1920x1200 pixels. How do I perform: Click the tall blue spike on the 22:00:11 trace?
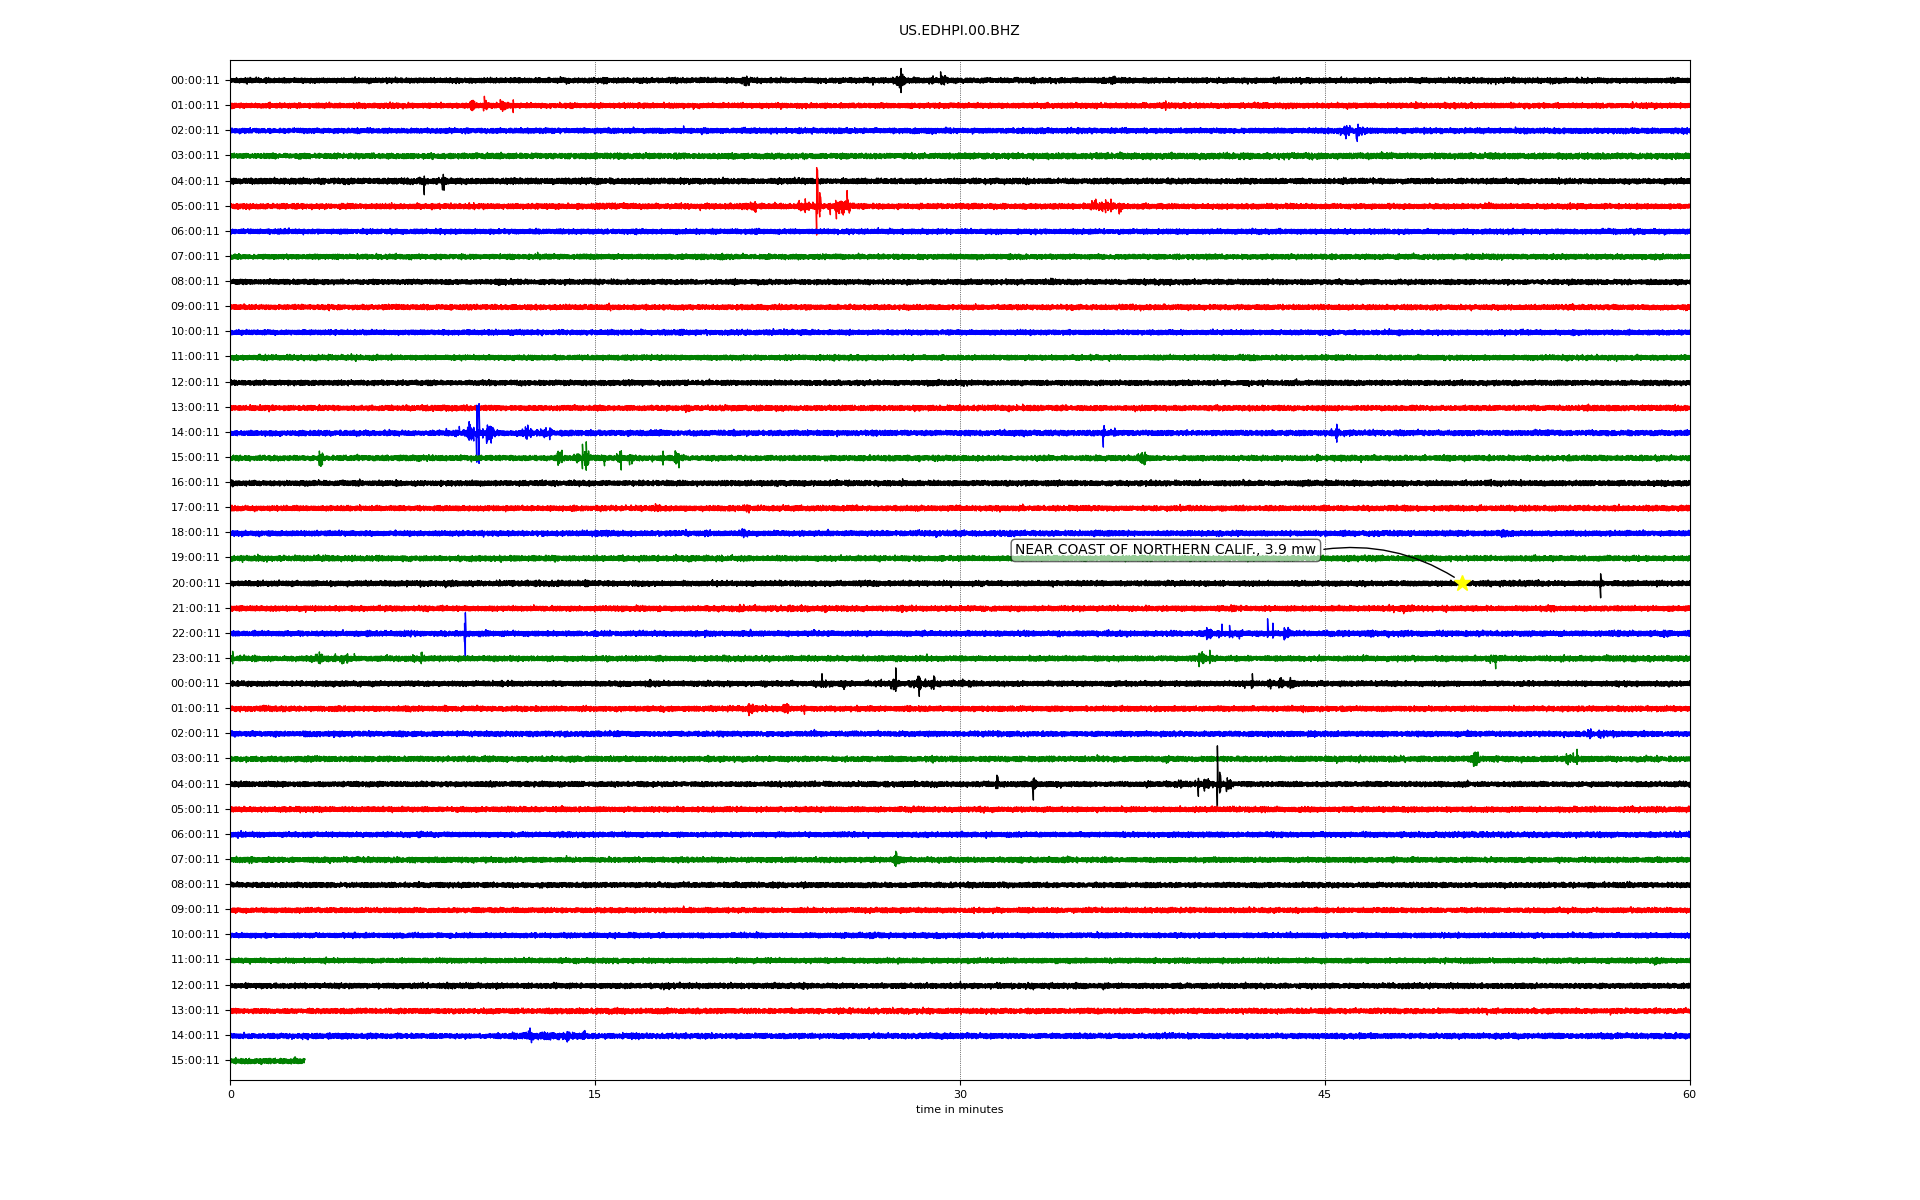465,634
